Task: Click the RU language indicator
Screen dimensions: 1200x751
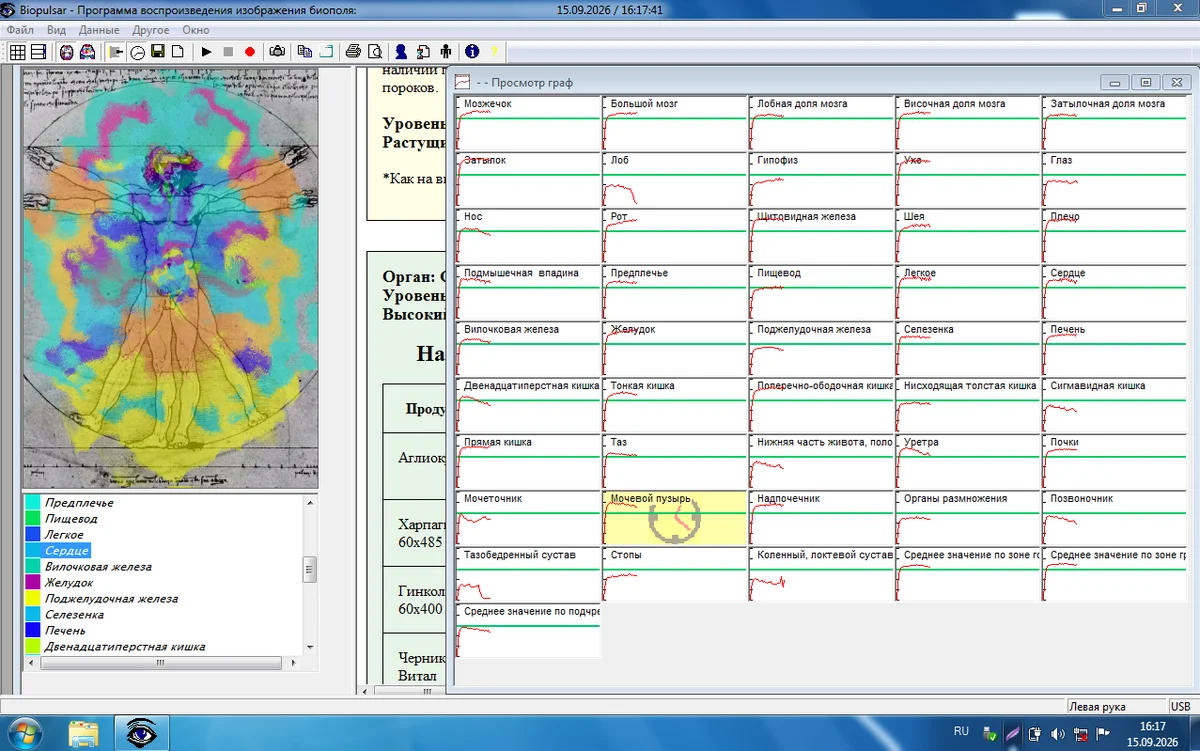Action: point(961,731)
